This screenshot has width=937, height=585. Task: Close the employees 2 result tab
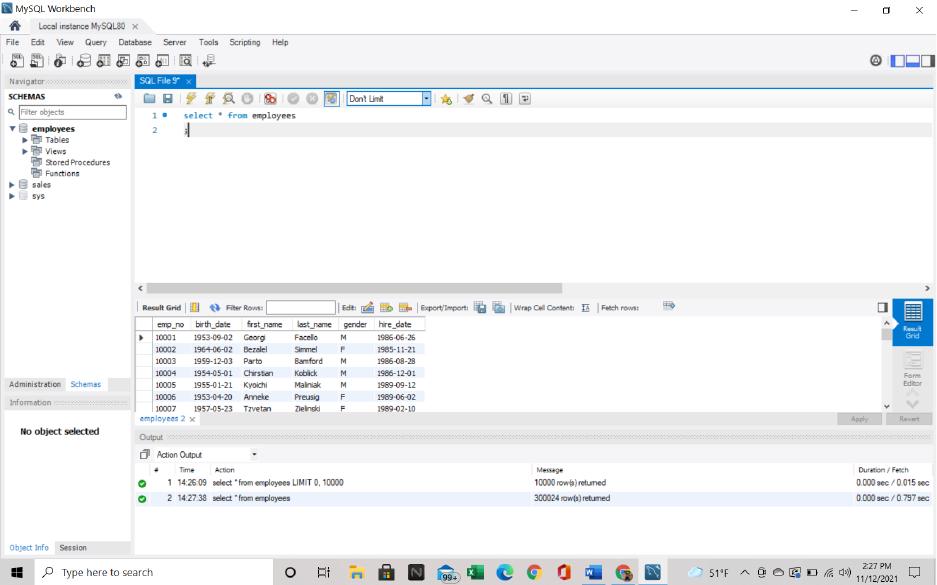192,419
